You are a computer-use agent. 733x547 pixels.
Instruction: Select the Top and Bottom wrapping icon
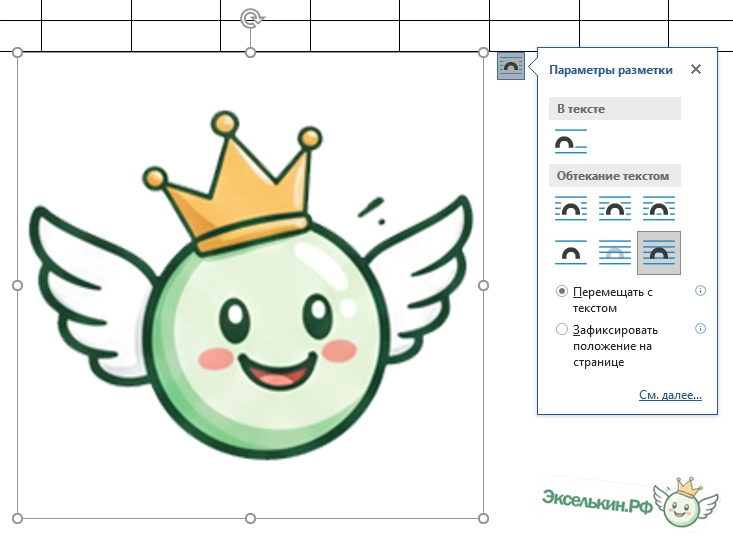[571, 252]
